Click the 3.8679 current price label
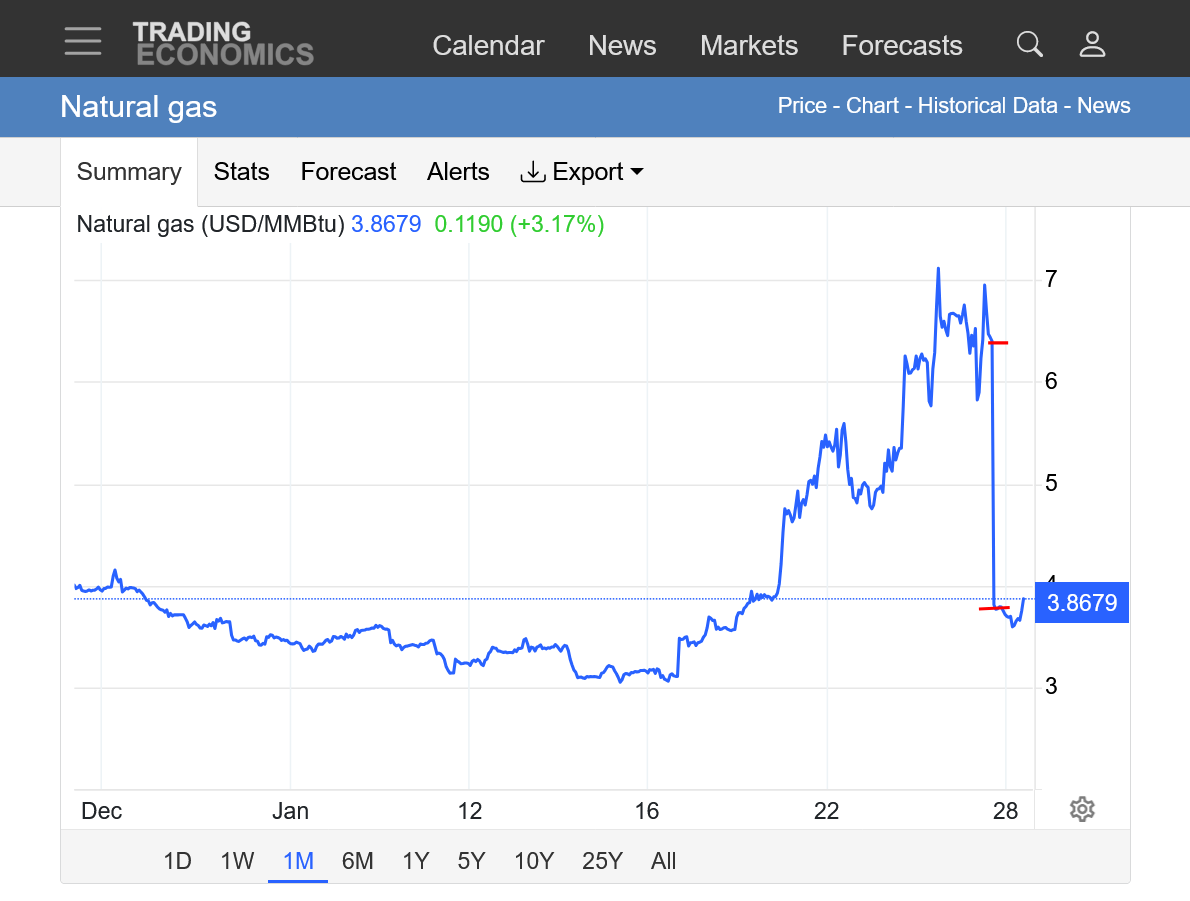The height and width of the screenshot is (901, 1190). point(1081,603)
